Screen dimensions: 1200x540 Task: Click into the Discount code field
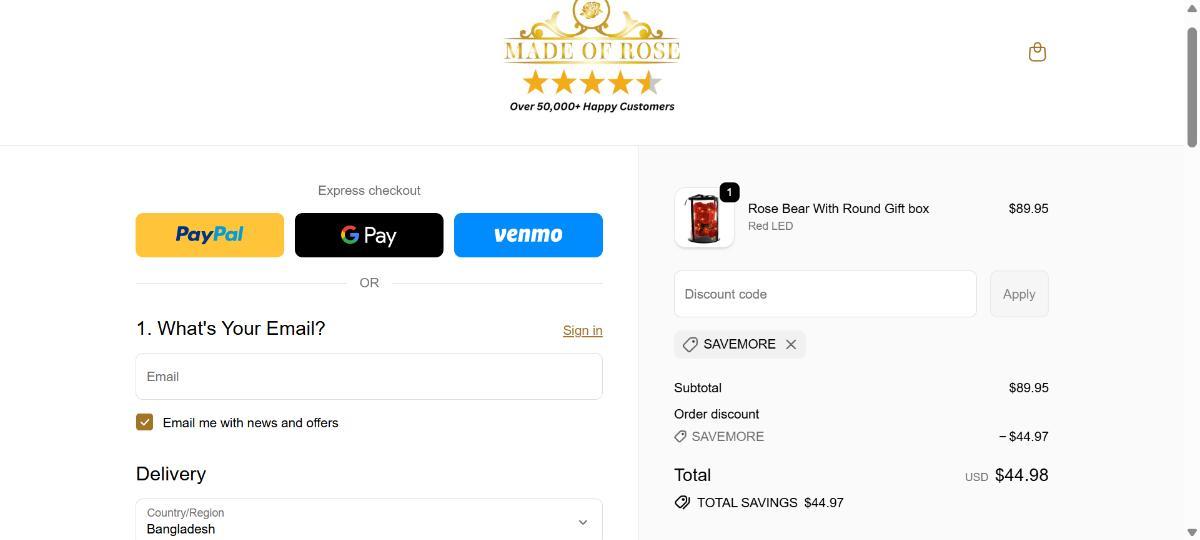coord(825,294)
